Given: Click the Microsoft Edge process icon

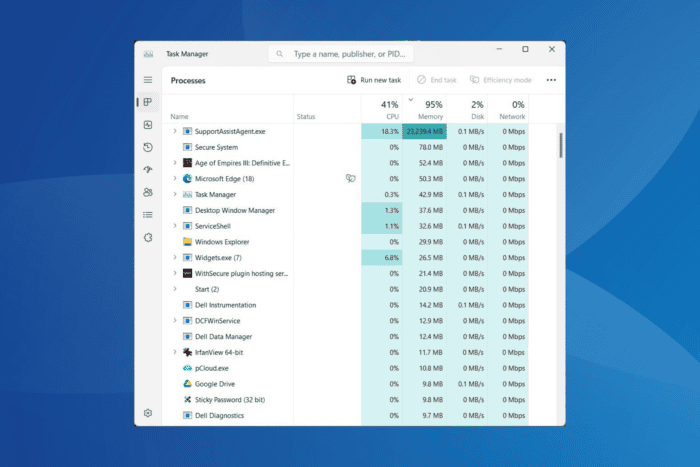Looking at the screenshot, I should click(188, 179).
